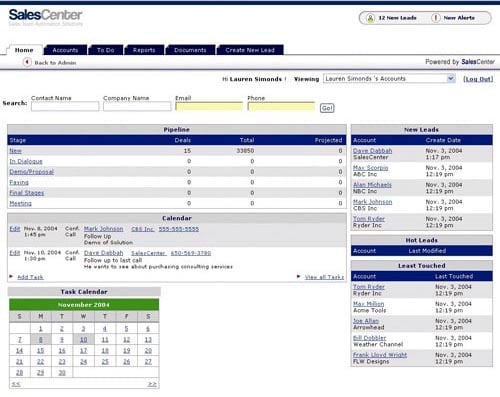Open Alan Michaels in New Leads
Screen dimensions: 500x397
tap(372, 185)
